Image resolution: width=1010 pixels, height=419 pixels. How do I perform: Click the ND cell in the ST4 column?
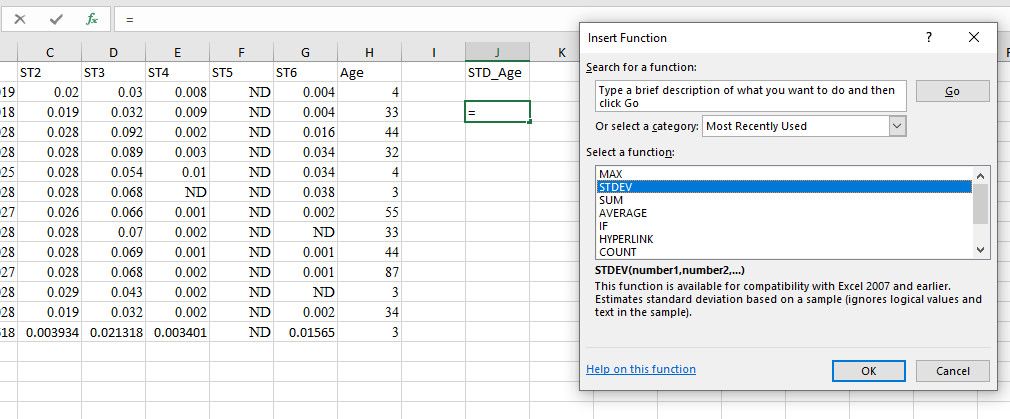tap(177, 192)
